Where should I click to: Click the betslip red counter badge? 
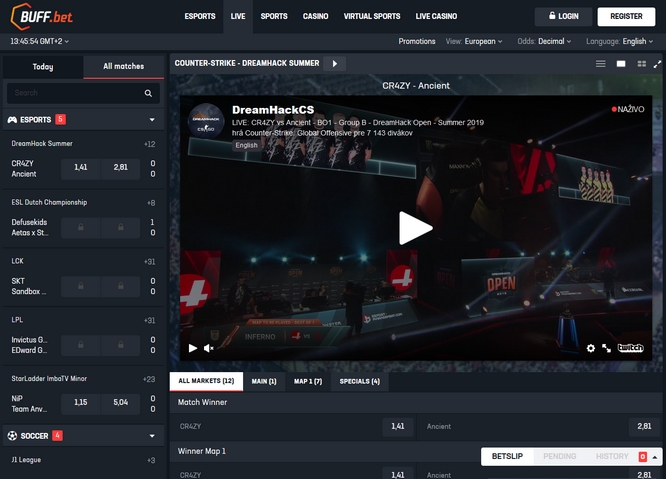pyautogui.click(x=643, y=457)
